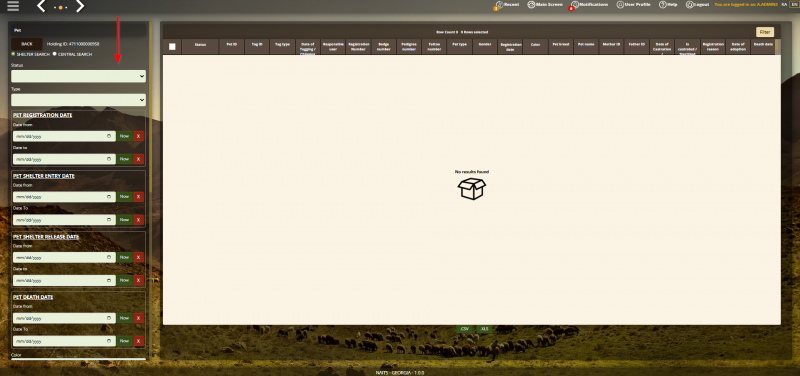Sort by the Tag ID column header
The width and height of the screenshot is (800, 376).
tap(257, 46)
